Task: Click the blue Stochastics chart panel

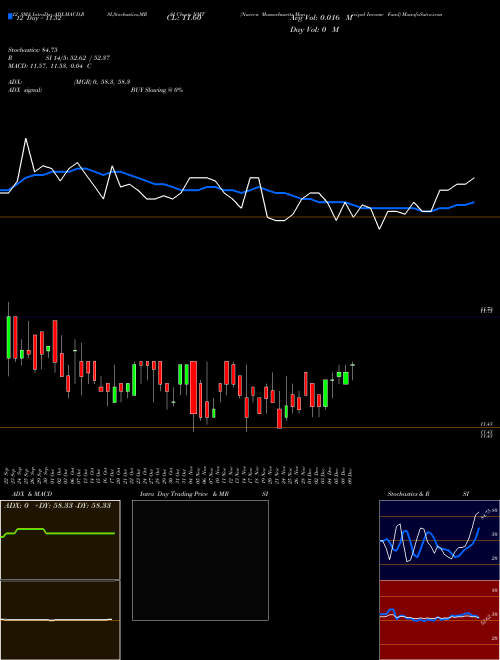Action: [439, 540]
